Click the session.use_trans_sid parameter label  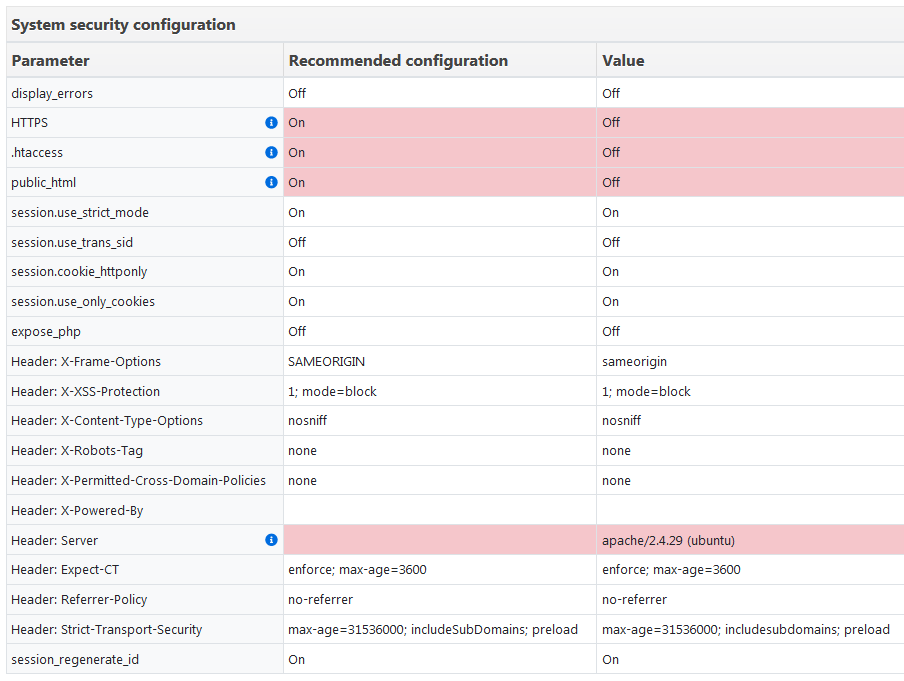coord(72,242)
